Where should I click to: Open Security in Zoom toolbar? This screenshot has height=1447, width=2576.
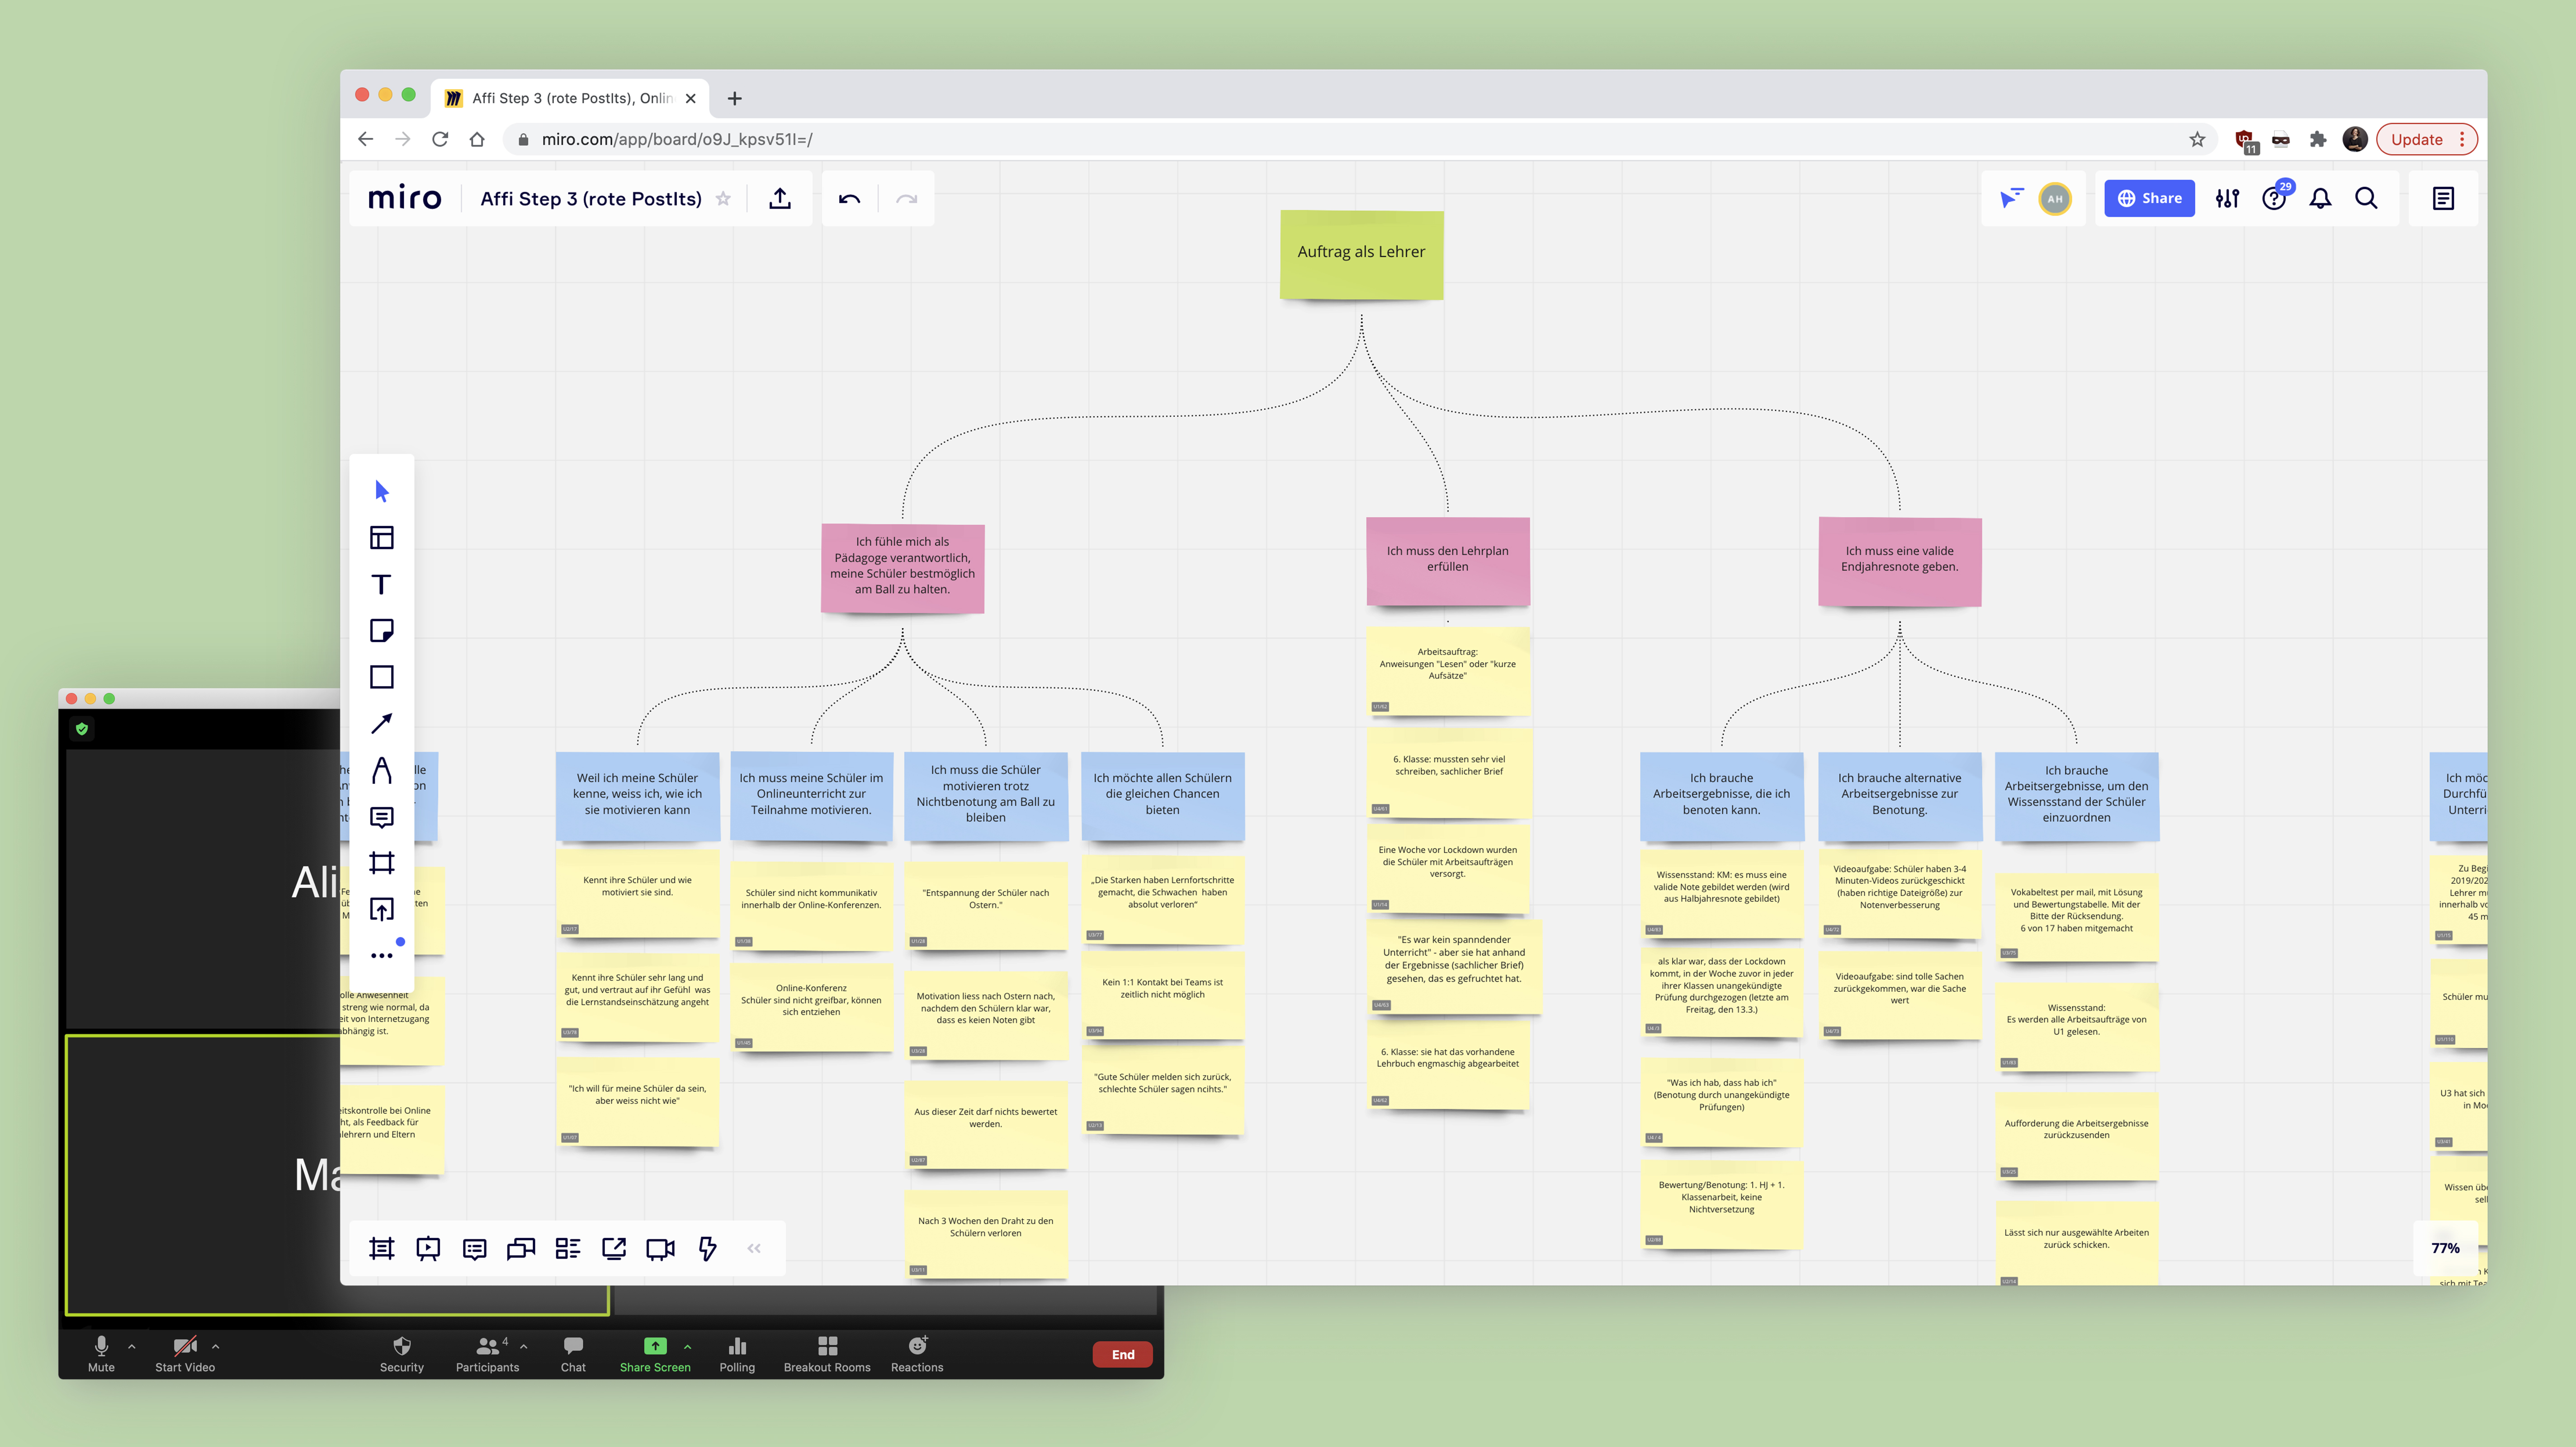pos(402,1354)
